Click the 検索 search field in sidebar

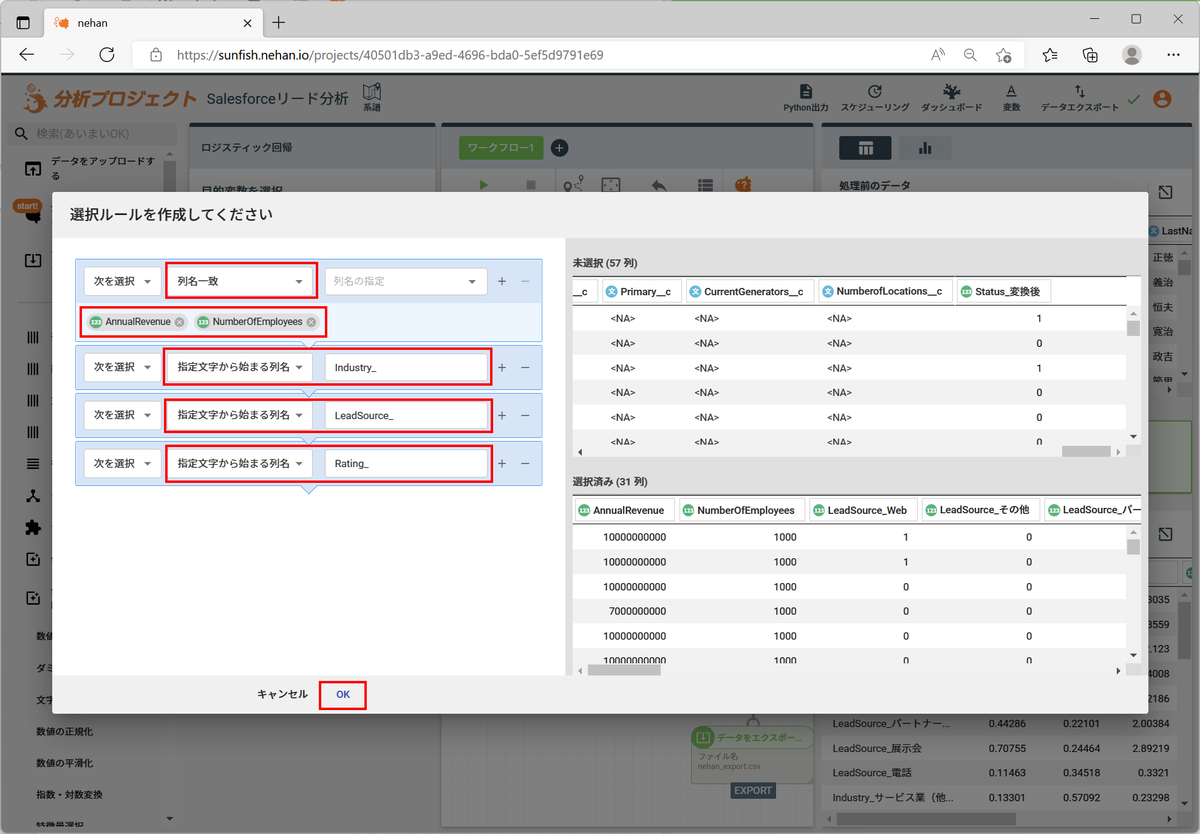click(93, 134)
